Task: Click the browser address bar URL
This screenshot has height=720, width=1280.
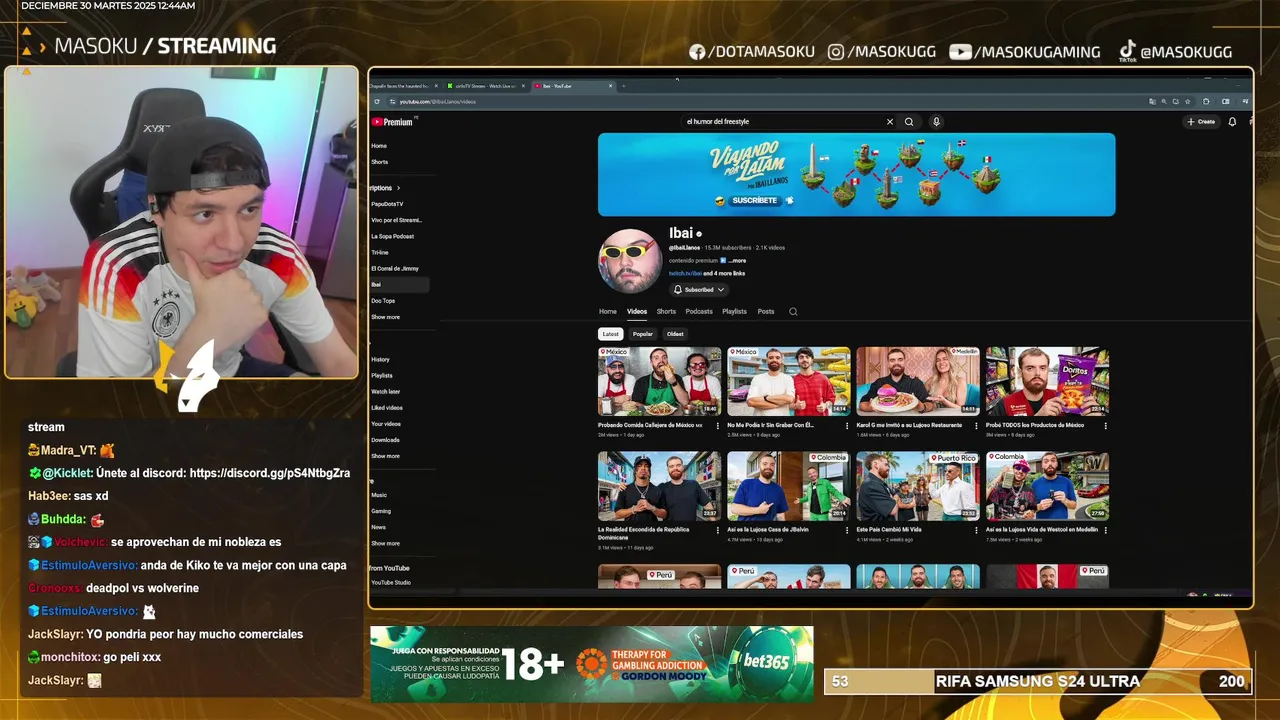Action: (x=438, y=101)
